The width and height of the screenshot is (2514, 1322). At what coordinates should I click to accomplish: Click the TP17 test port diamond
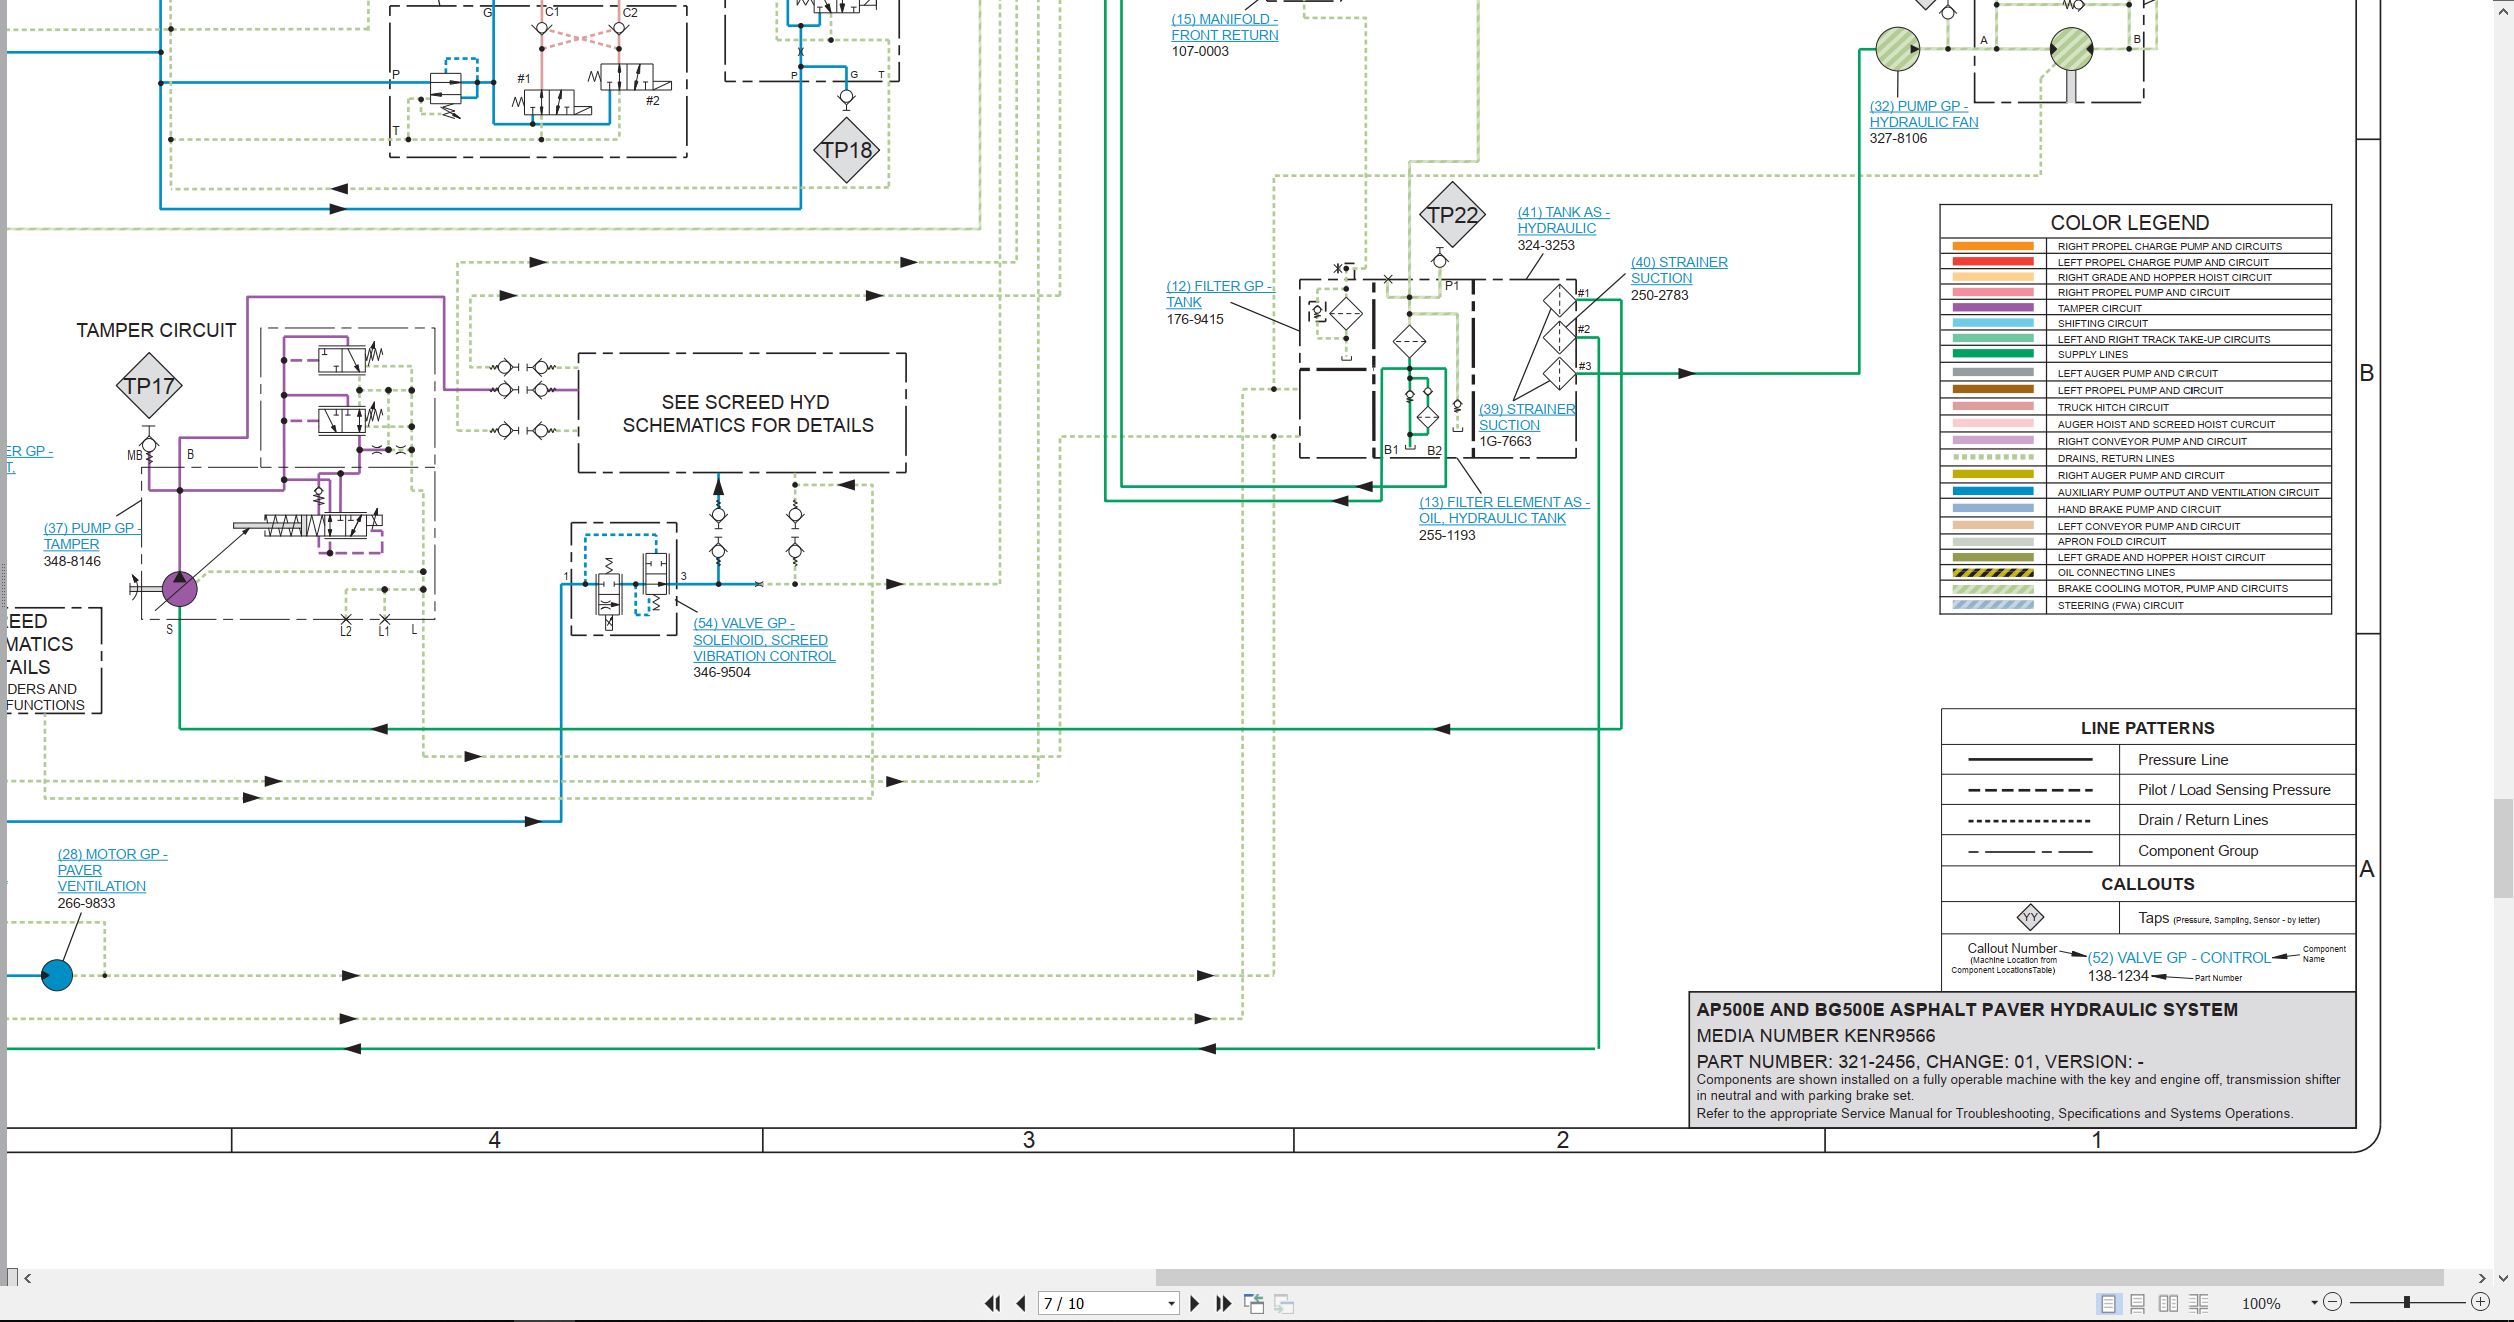pos(149,386)
